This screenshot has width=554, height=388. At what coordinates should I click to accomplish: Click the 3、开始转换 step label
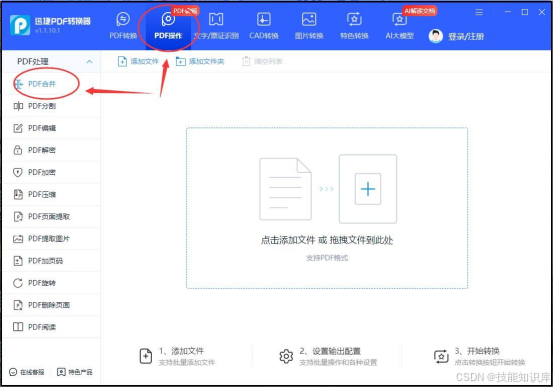(x=477, y=351)
